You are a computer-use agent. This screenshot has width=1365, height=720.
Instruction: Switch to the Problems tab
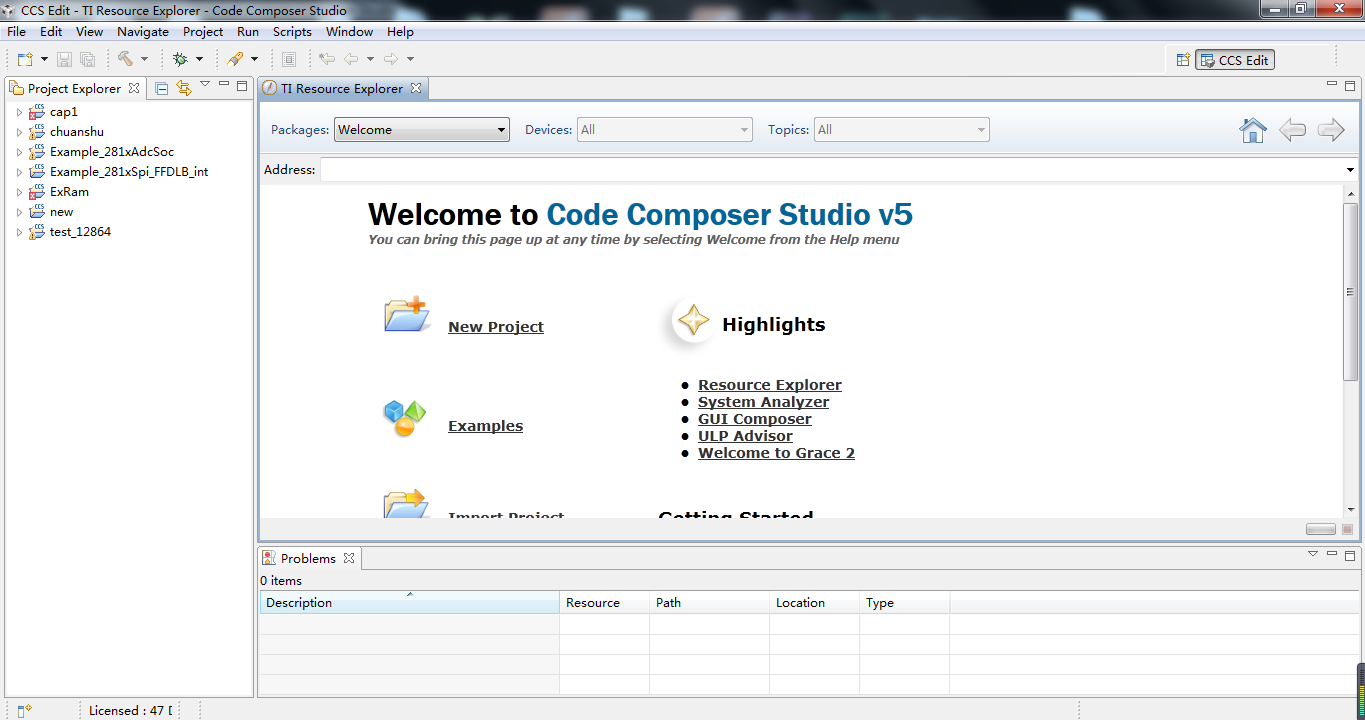[x=307, y=558]
